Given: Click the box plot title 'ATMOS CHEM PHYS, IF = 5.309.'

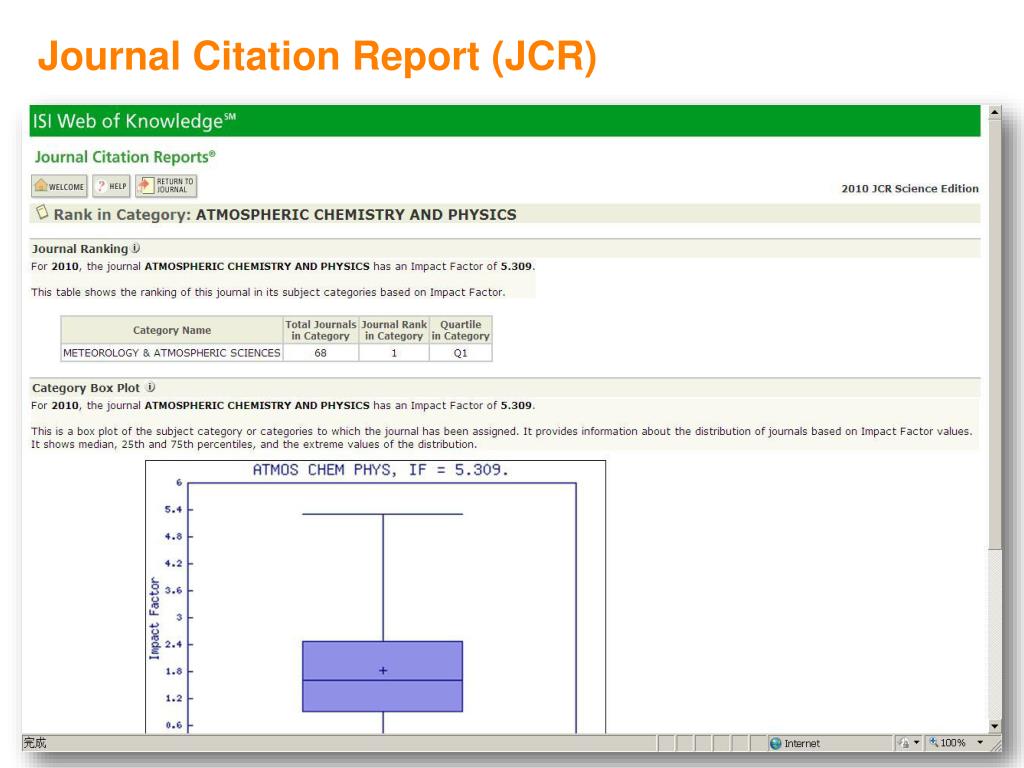Looking at the screenshot, I should [380, 470].
